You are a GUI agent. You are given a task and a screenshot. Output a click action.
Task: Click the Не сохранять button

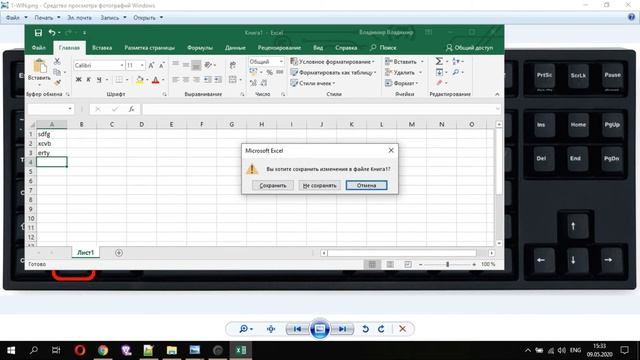click(319, 185)
